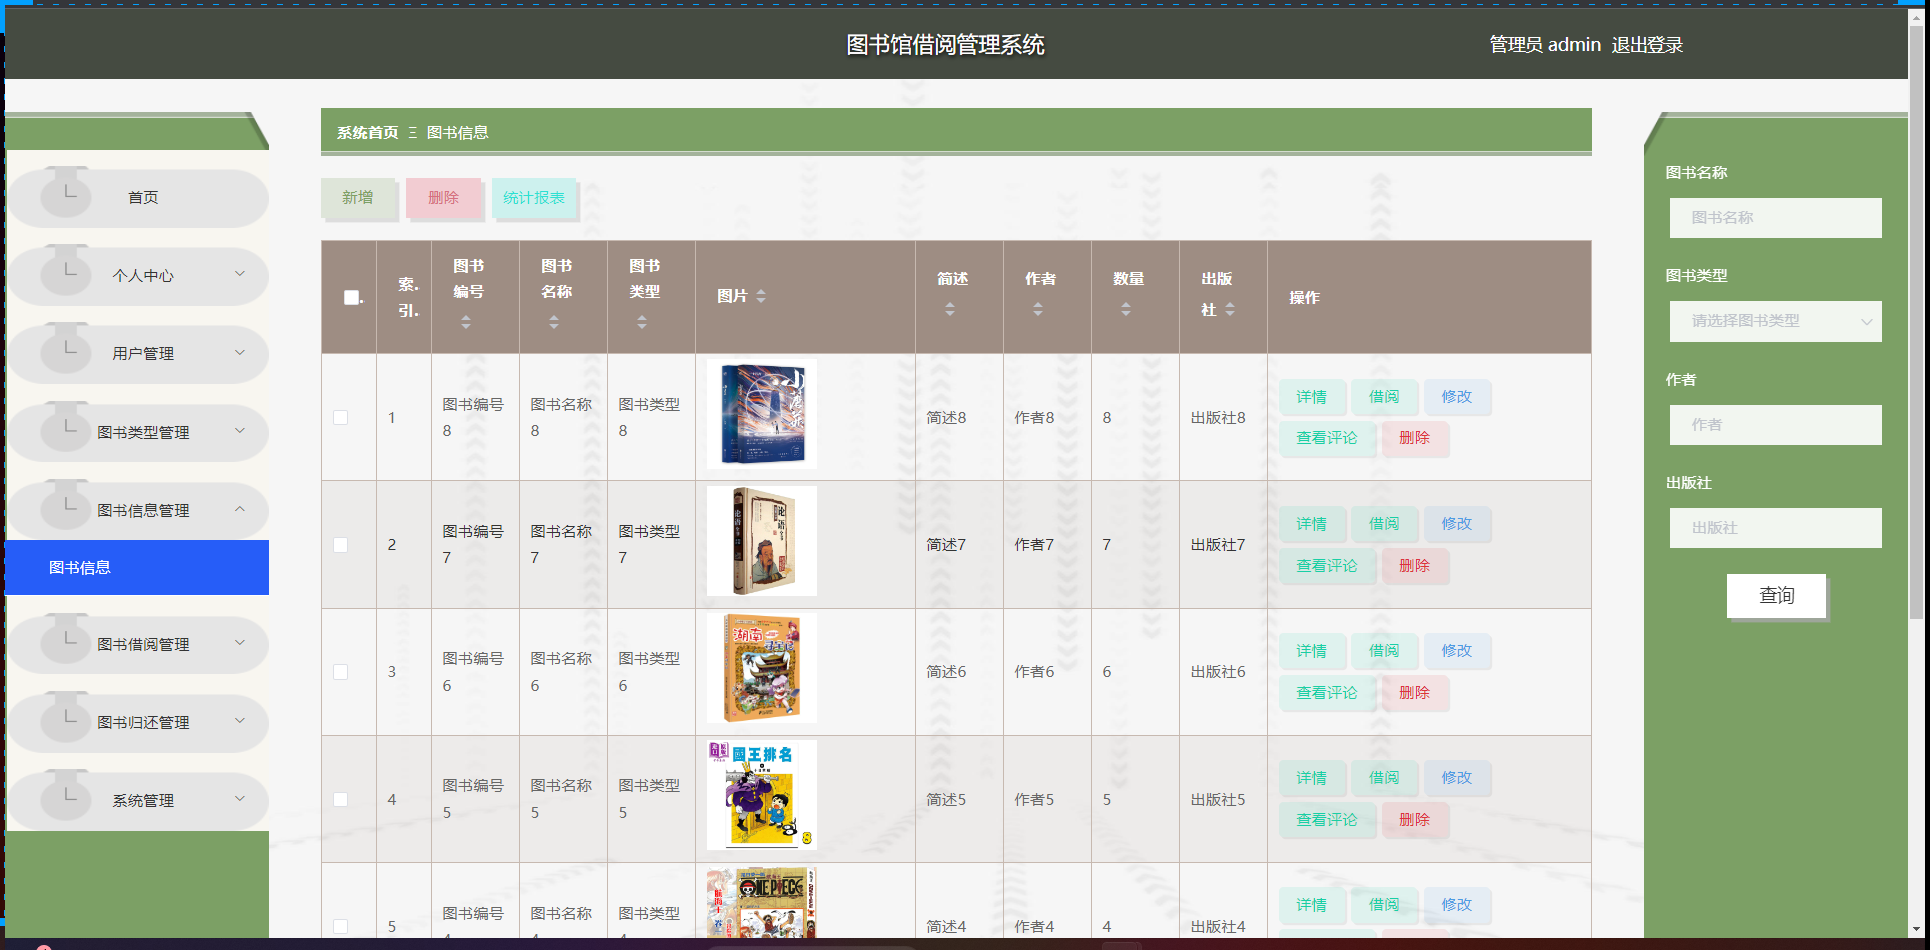Expand 系统管理 chevron in sidebar
Image resolution: width=1930 pixels, height=950 pixels.
[240, 799]
